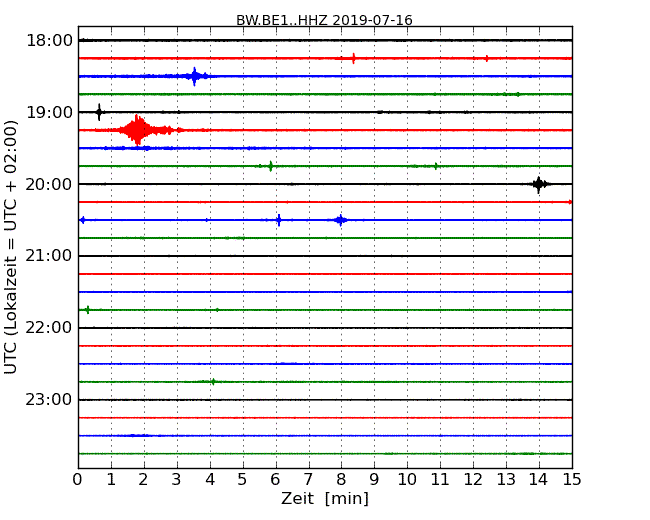Click x-axis tick label 13
This screenshot has width=650, height=520.
point(506,480)
